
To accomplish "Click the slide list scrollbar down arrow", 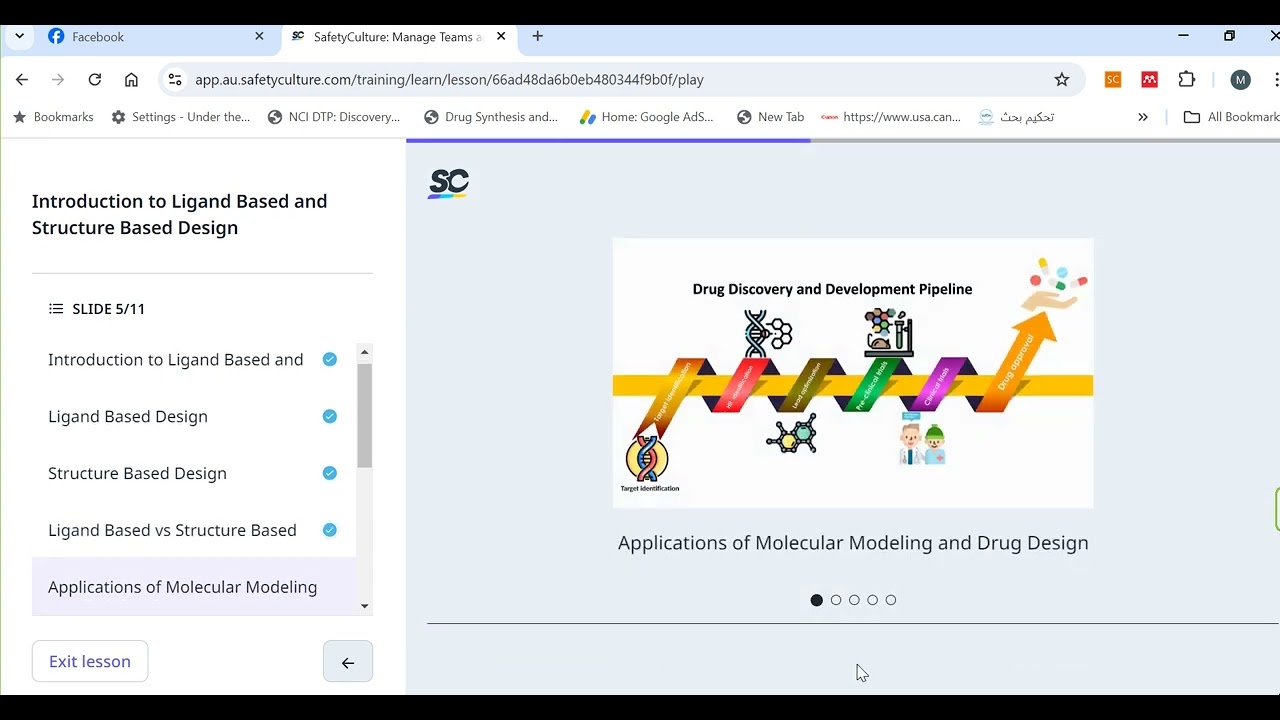I will click(x=364, y=606).
